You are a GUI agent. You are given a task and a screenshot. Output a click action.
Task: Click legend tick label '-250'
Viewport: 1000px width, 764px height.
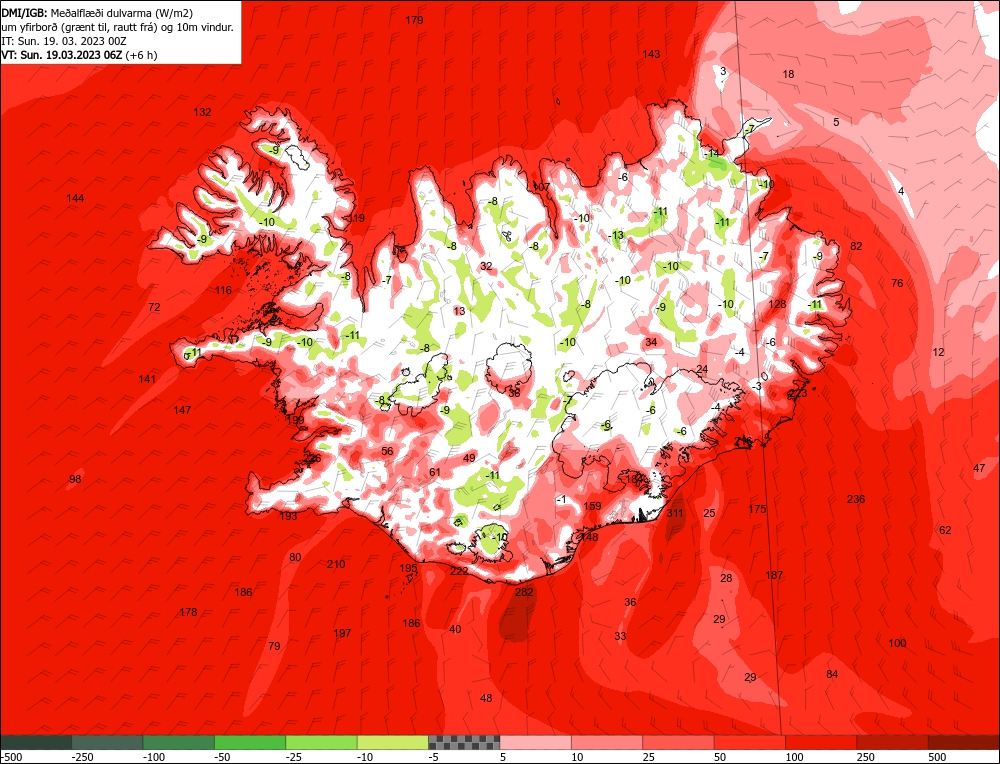[x=83, y=757]
